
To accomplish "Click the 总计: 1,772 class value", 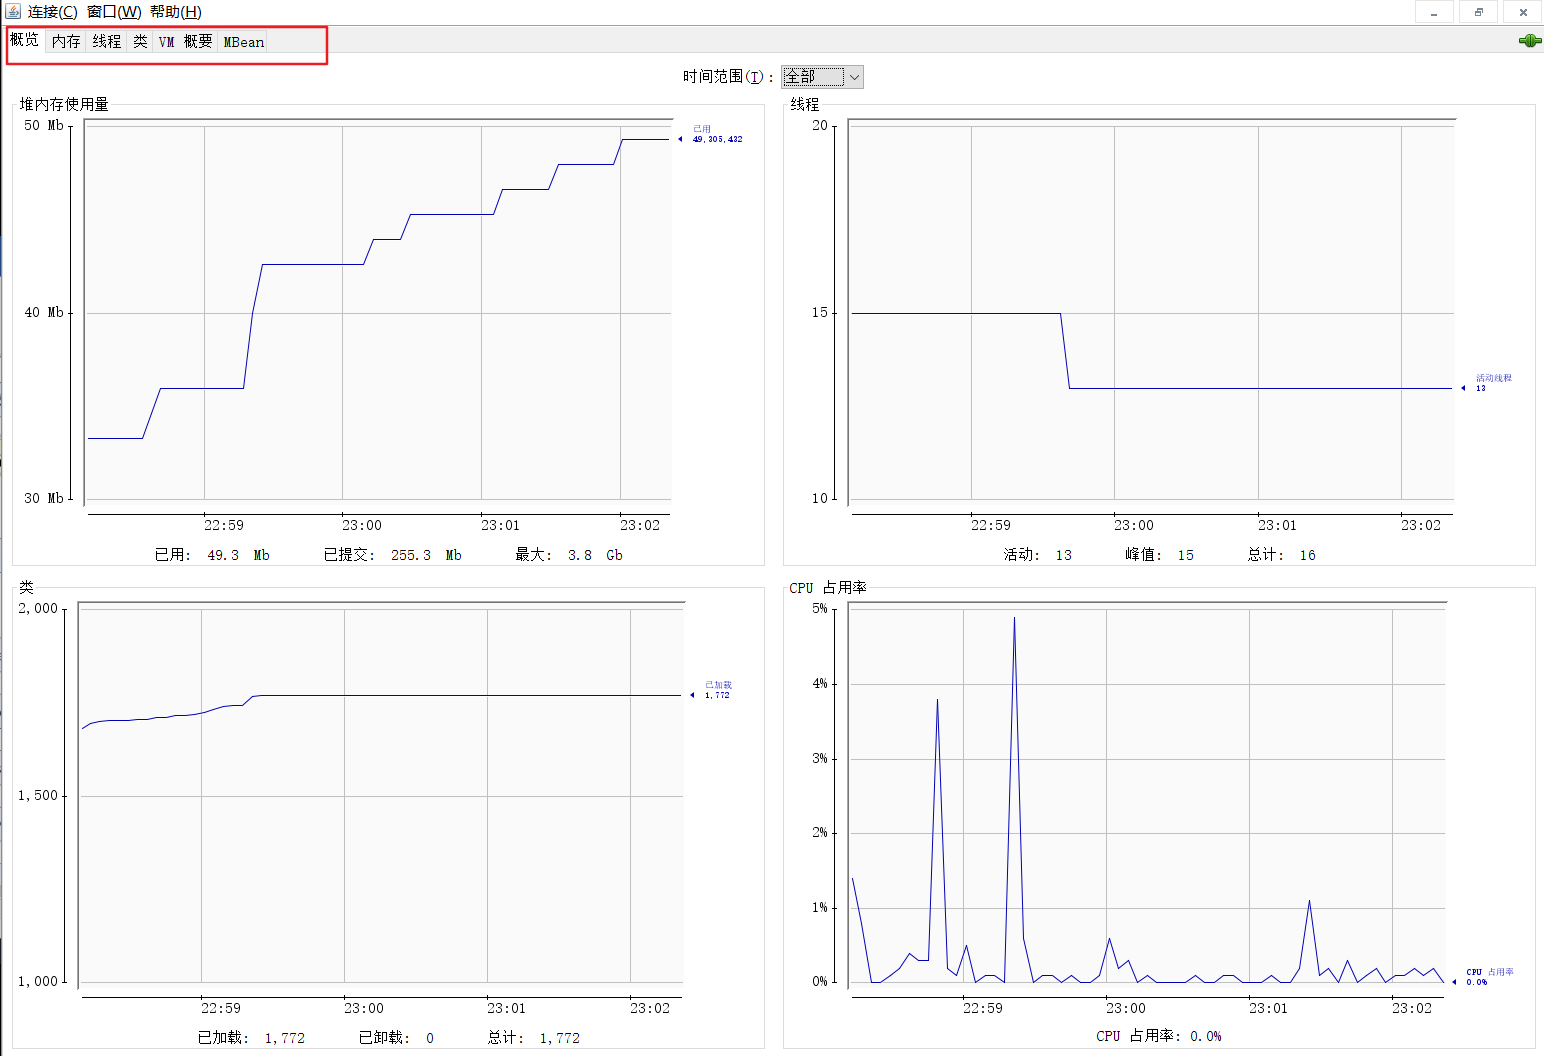I will [x=534, y=1038].
